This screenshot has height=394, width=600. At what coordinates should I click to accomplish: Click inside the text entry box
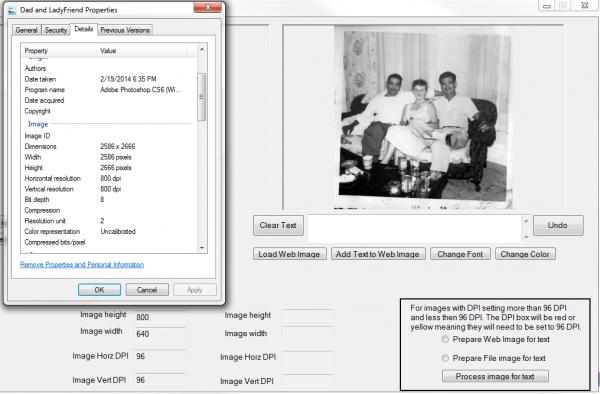pos(414,228)
